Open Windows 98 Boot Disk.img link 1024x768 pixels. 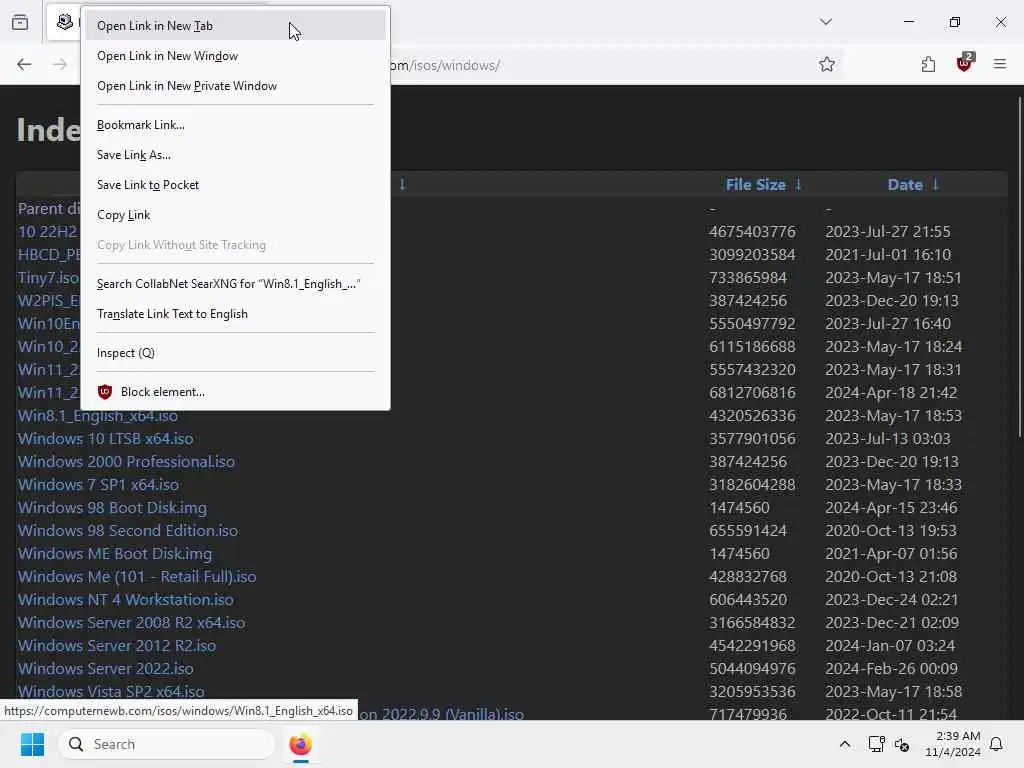(x=112, y=507)
